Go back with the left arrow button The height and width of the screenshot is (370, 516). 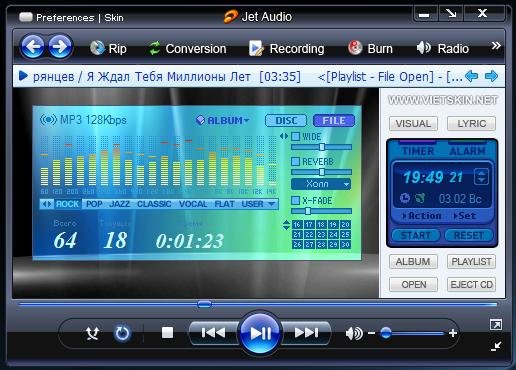point(33,47)
